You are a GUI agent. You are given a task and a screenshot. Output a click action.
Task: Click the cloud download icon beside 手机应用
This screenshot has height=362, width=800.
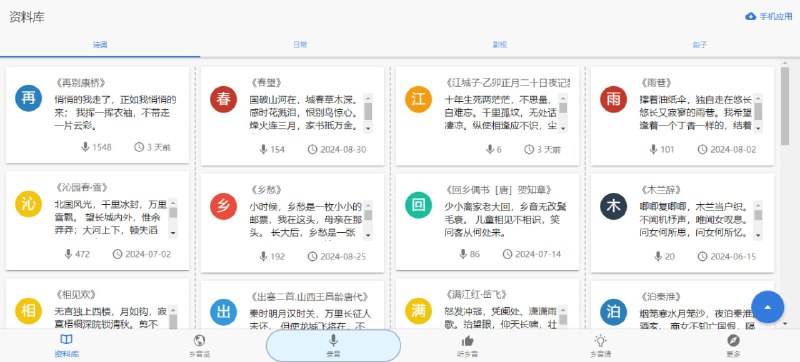751,16
